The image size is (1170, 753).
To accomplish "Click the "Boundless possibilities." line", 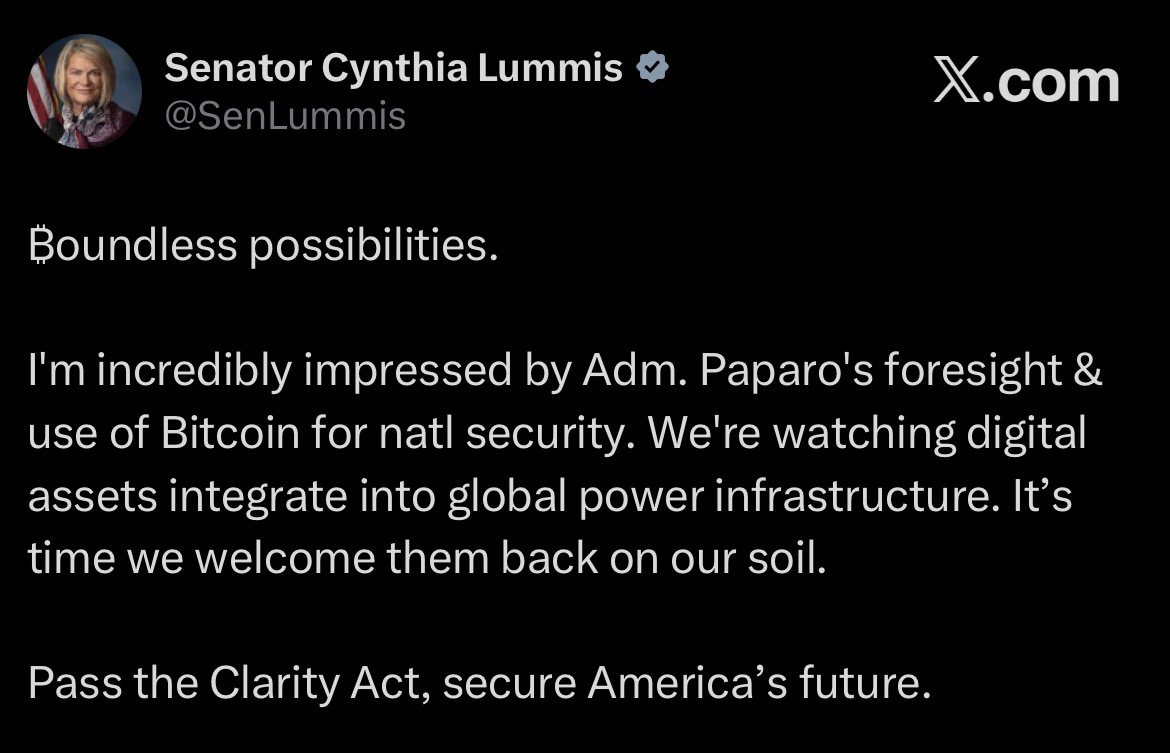I will click(x=262, y=246).
